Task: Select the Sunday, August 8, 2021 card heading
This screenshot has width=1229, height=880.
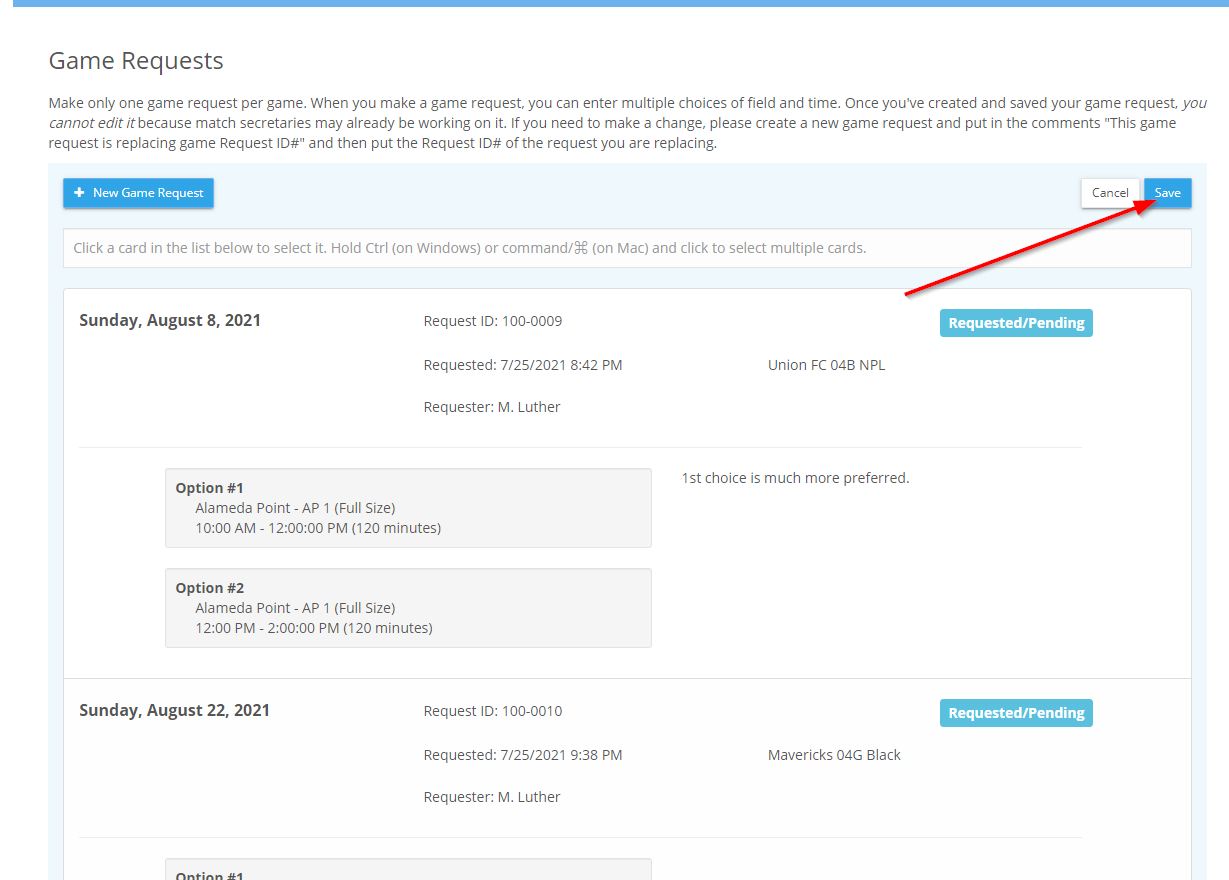Action: [170, 321]
